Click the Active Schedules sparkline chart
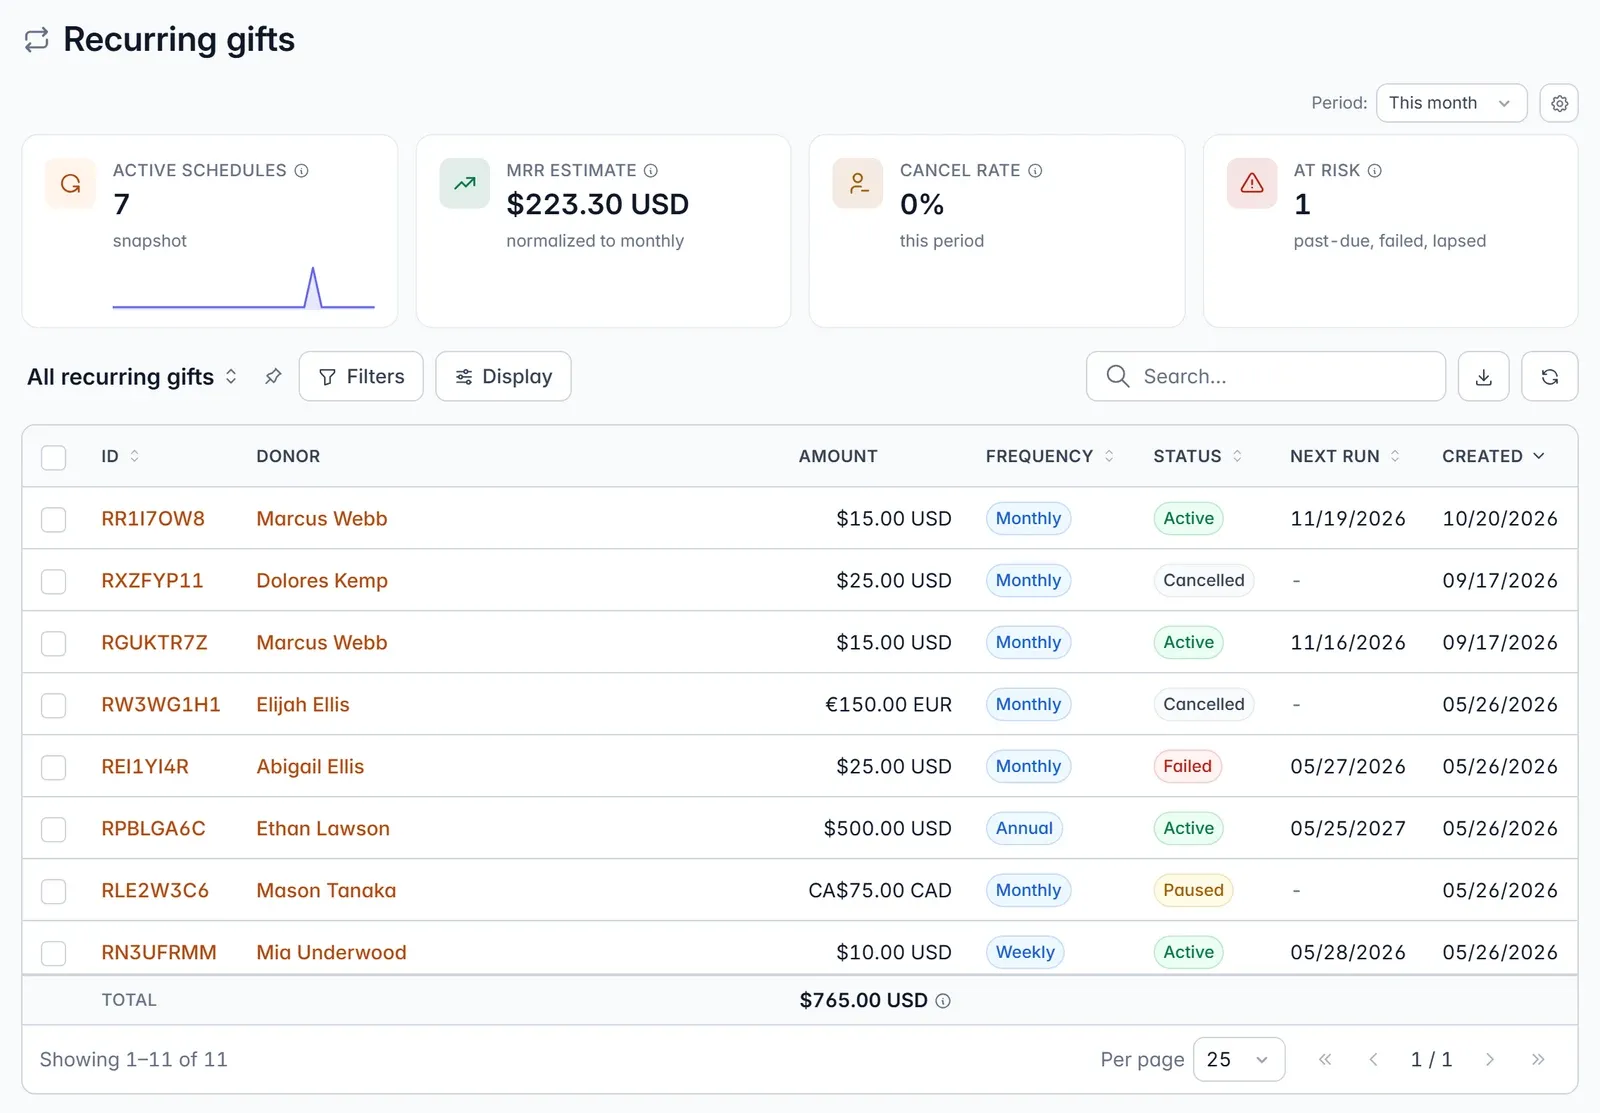This screenshot has width=1600, height=1113. pyautogui.click(x=243, y=288)
